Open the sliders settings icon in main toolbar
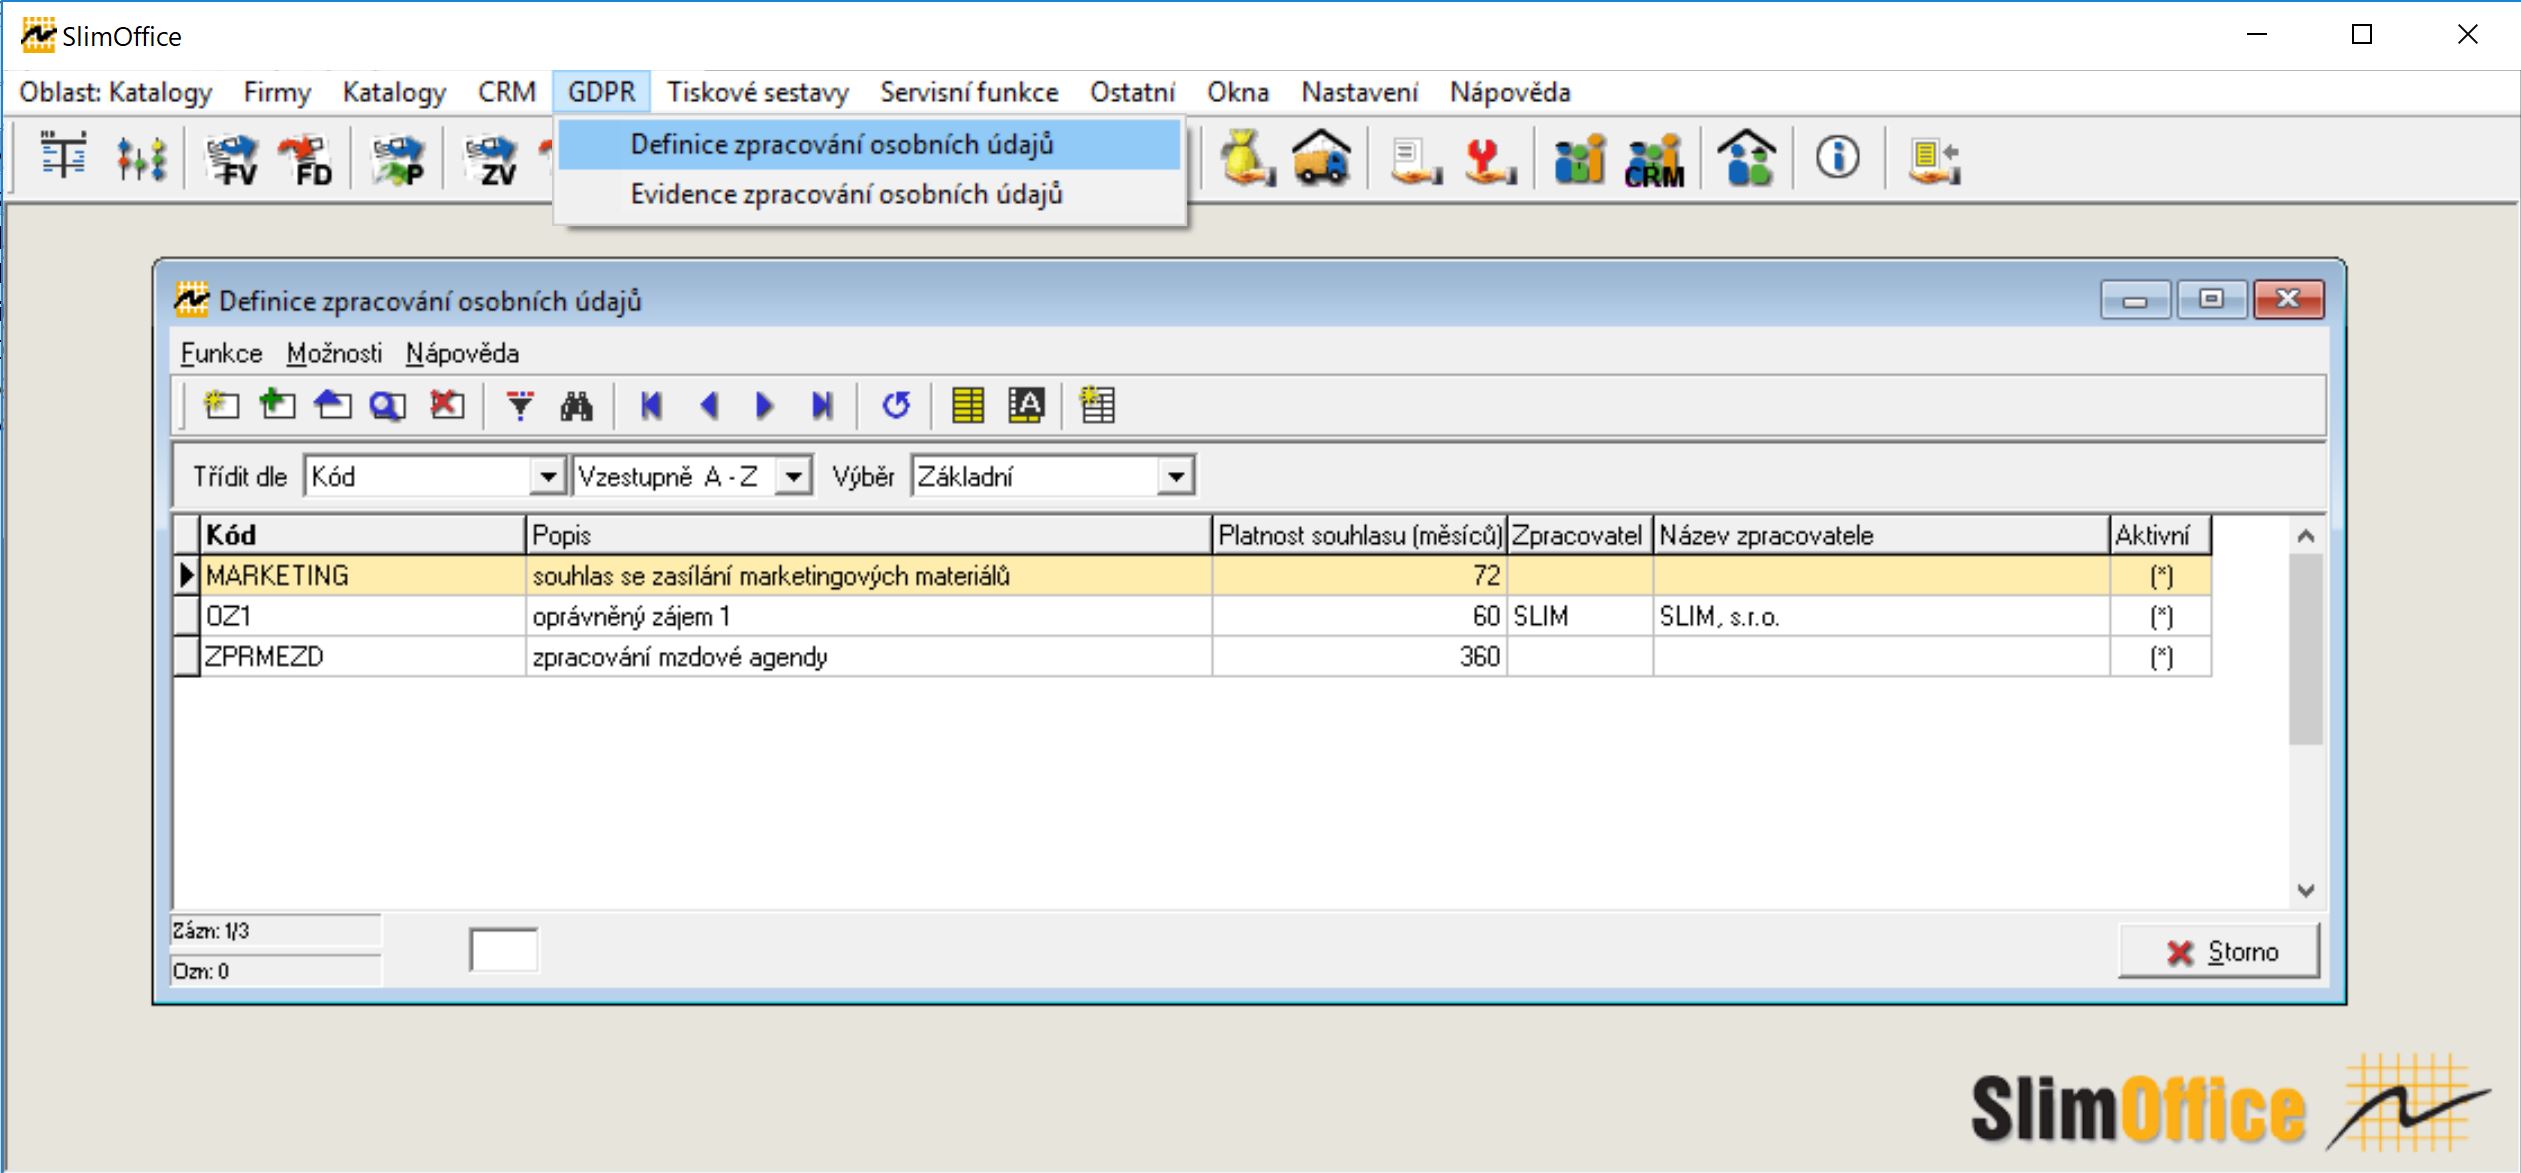2521x1173 pixels. [x=141, y=158]
